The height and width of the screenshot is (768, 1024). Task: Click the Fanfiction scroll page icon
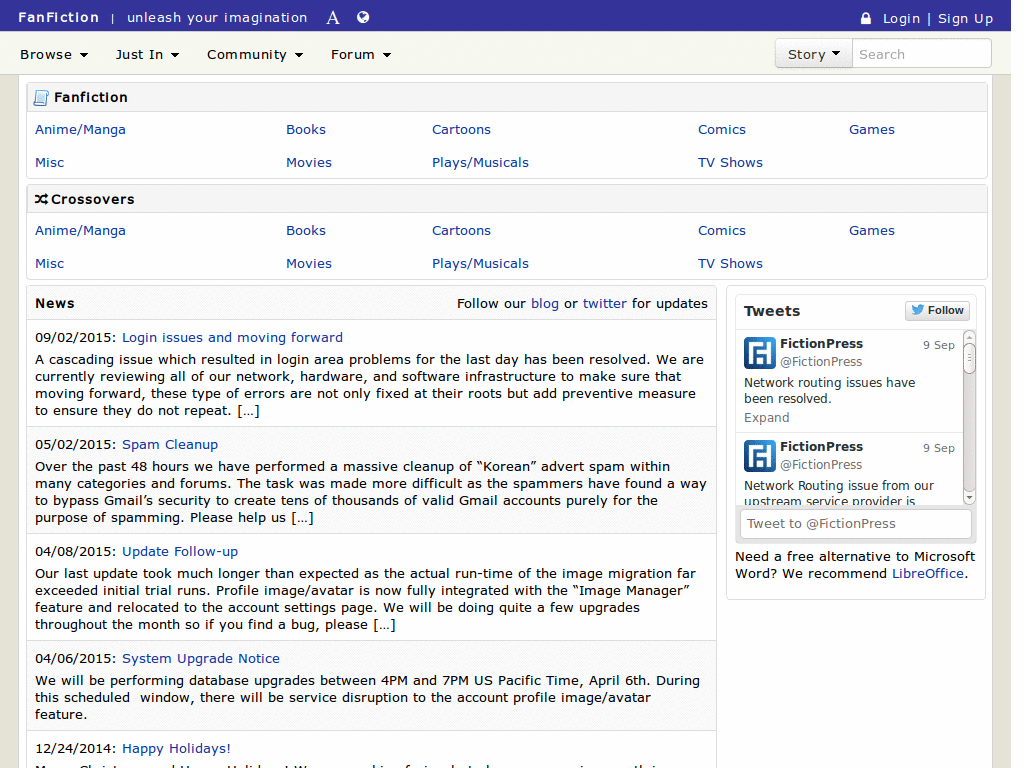tap(41, 97)
